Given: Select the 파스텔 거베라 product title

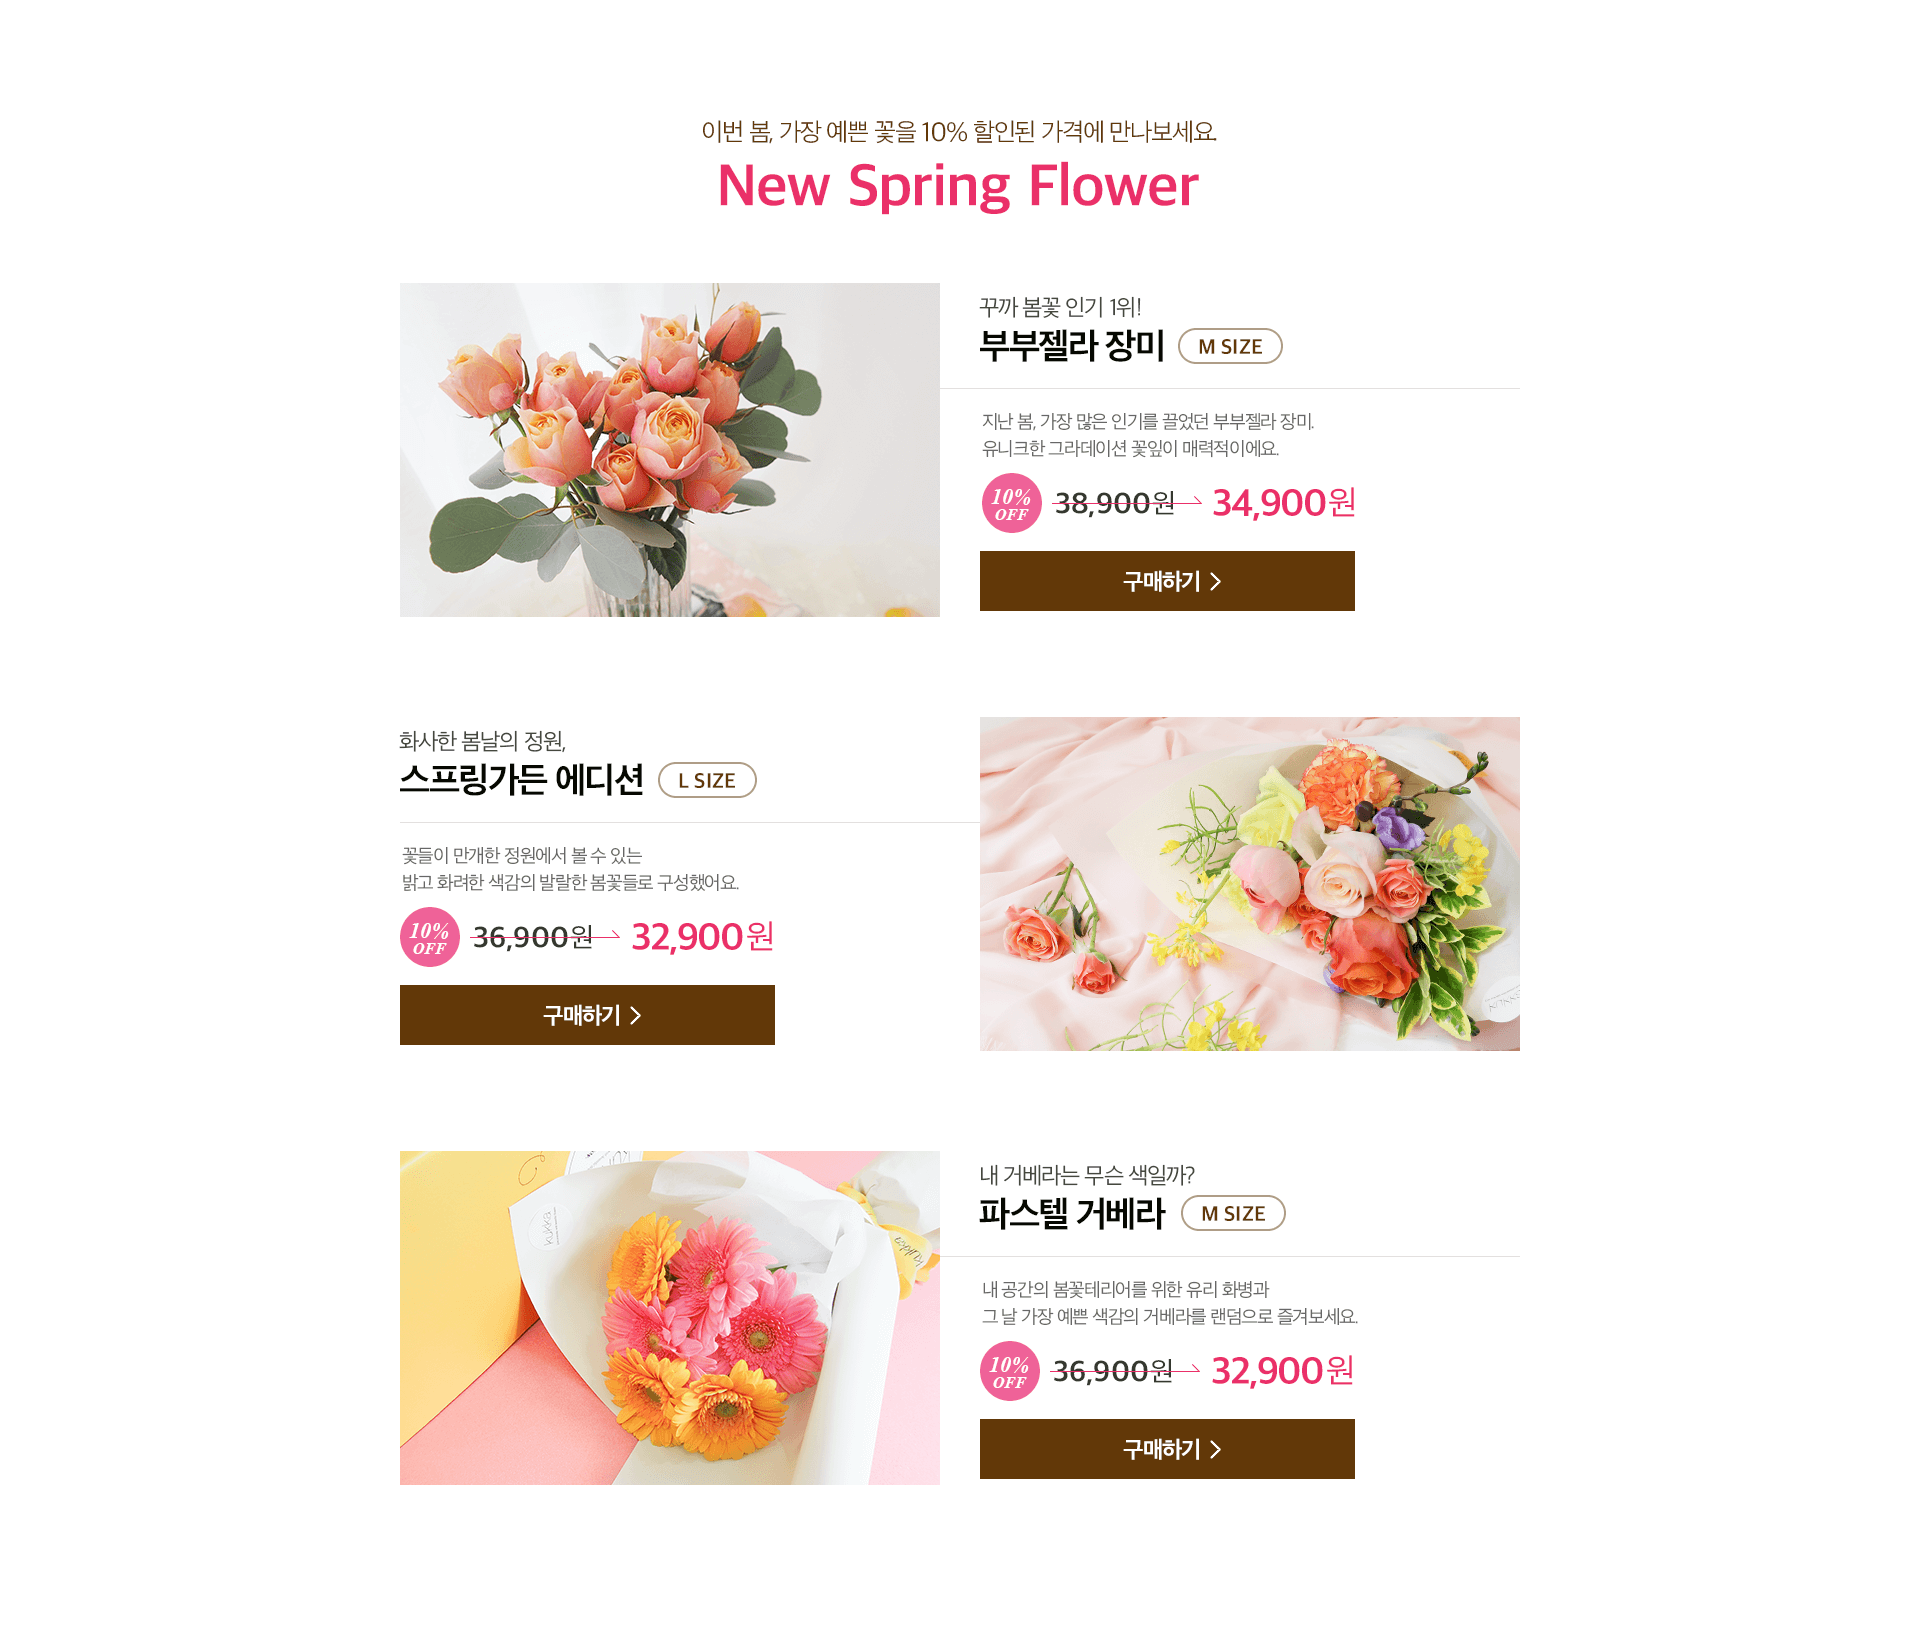Looking at the screenshot, I should pyautogui.click(x=1072, y=1214).
